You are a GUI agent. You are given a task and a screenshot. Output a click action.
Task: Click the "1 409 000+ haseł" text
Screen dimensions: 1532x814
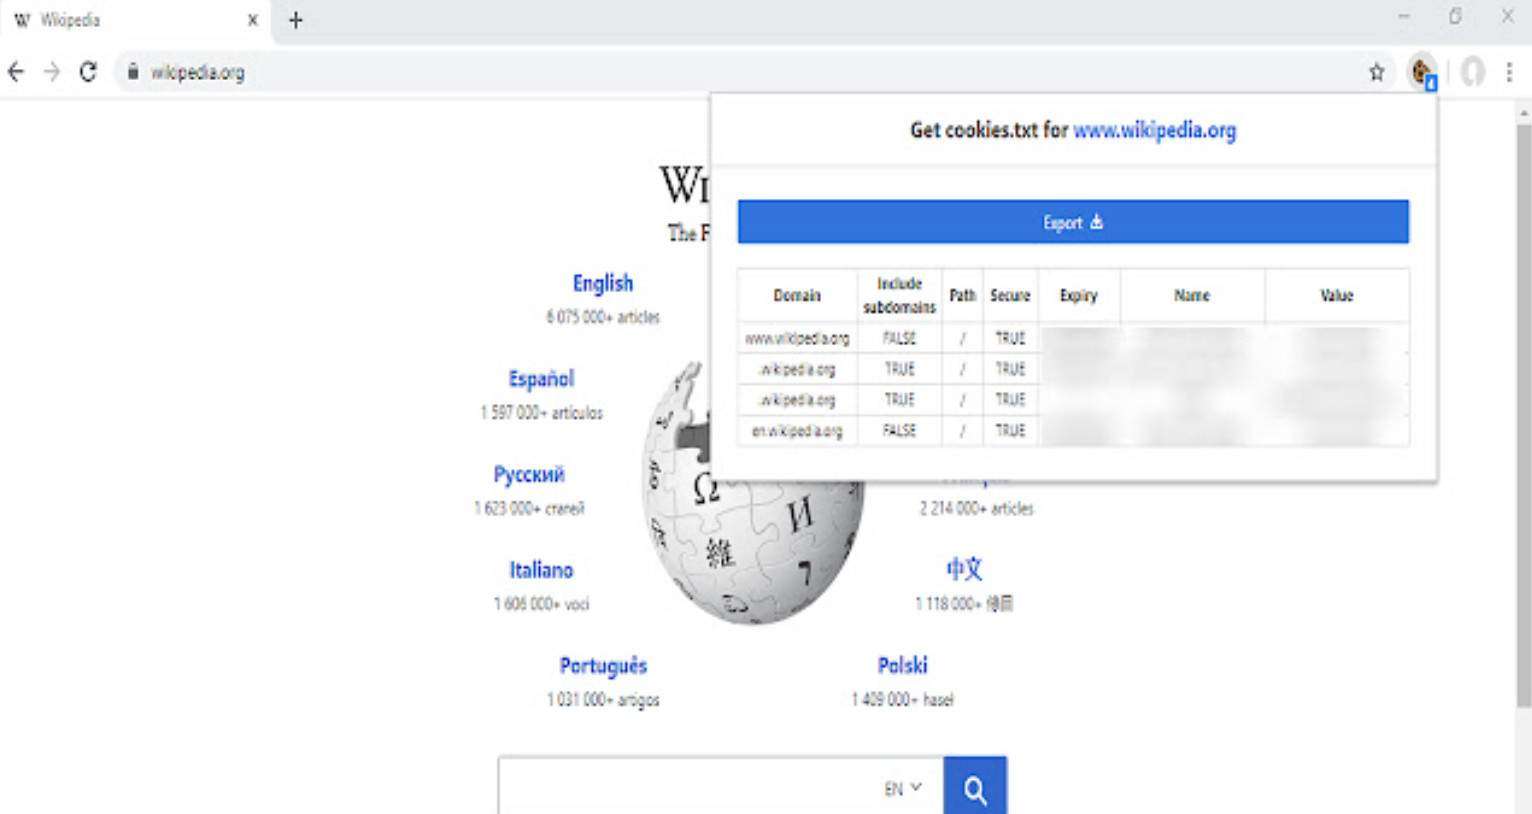[x=902, y=700]
